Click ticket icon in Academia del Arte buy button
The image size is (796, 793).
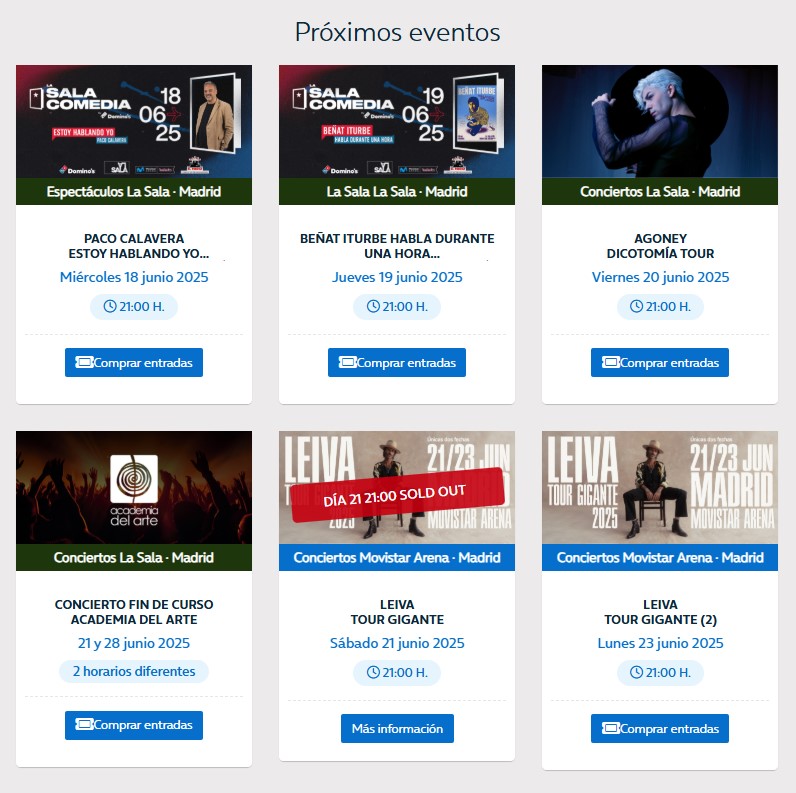[84, 724]
